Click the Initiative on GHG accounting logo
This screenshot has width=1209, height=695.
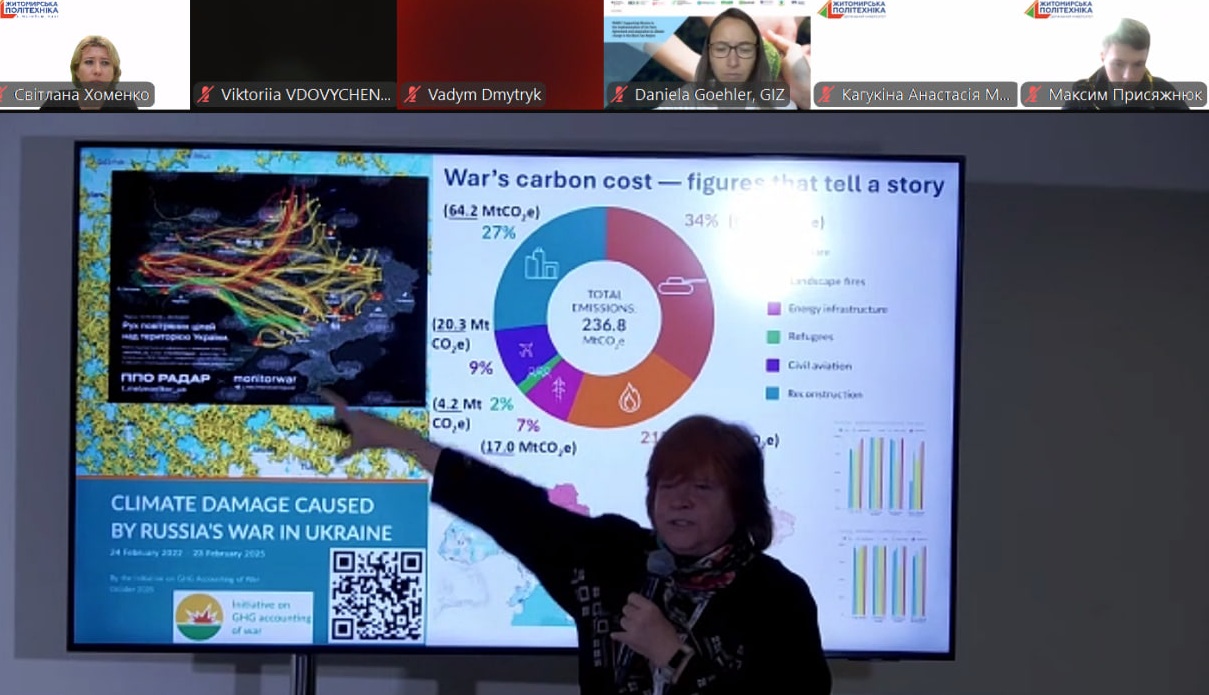(243, 618)
